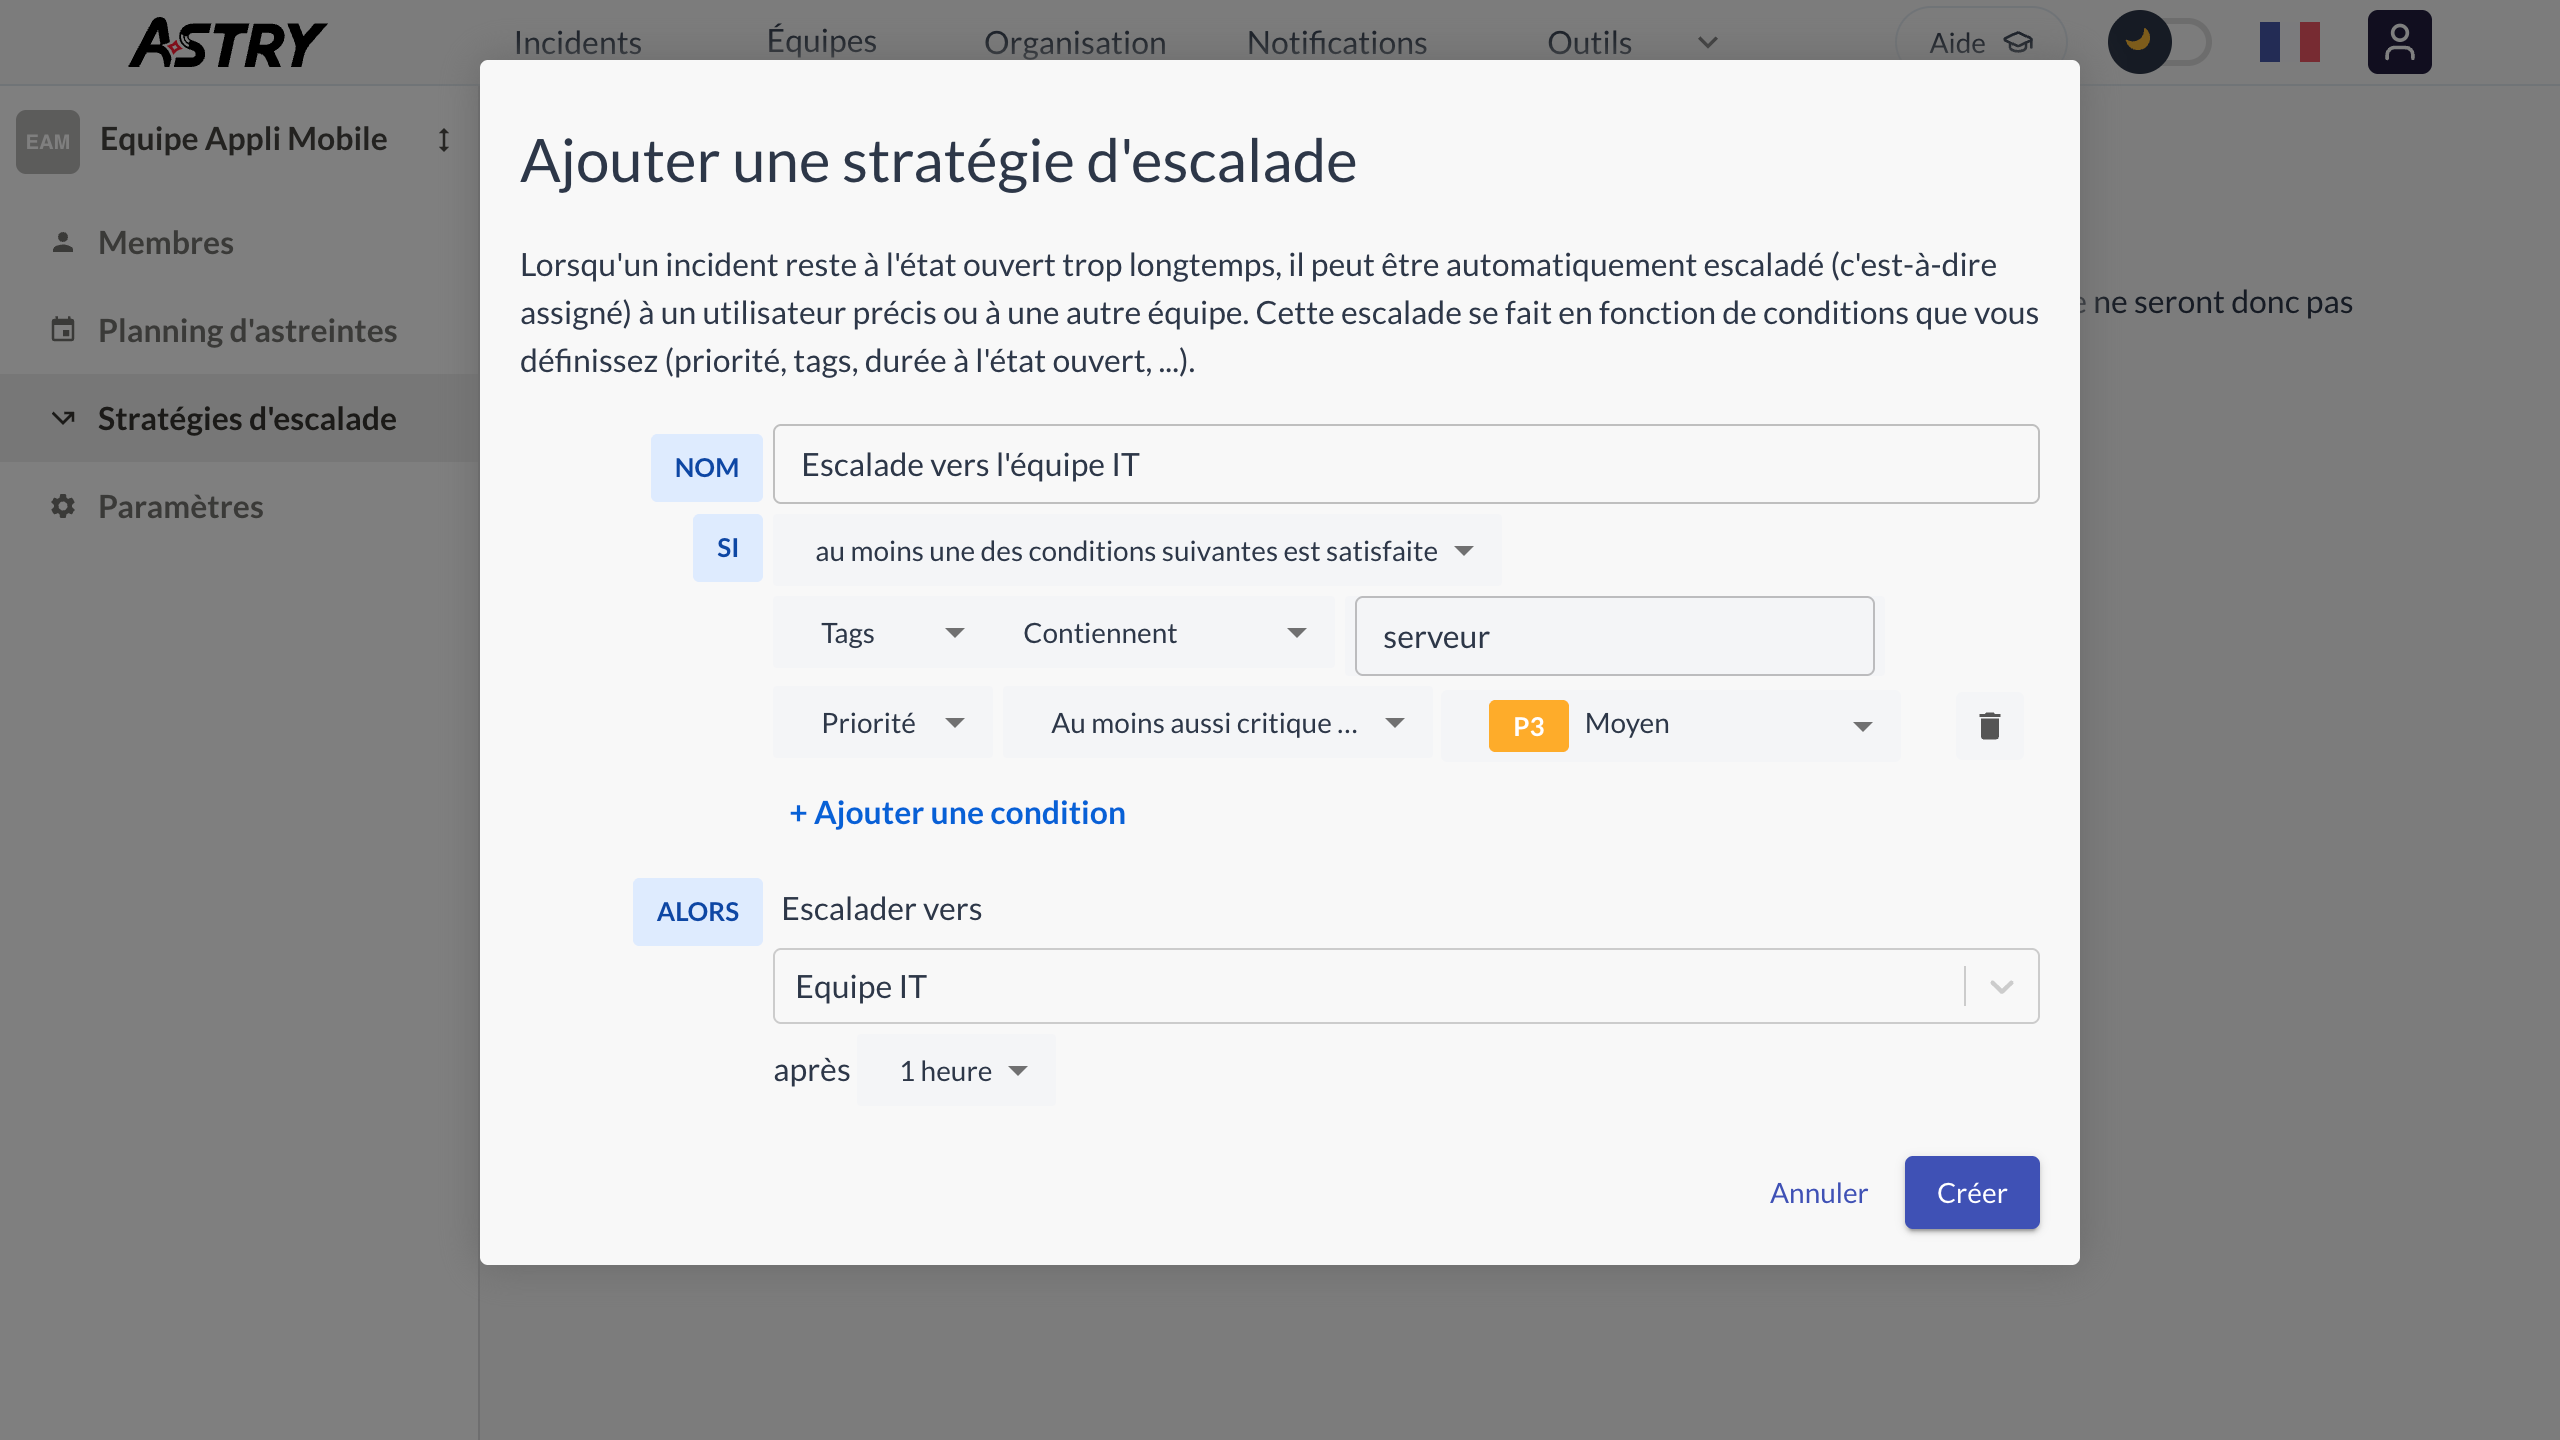Open Paramètres via gear icon
The width and height of the screenshot is (2560, 1440).
63,506
